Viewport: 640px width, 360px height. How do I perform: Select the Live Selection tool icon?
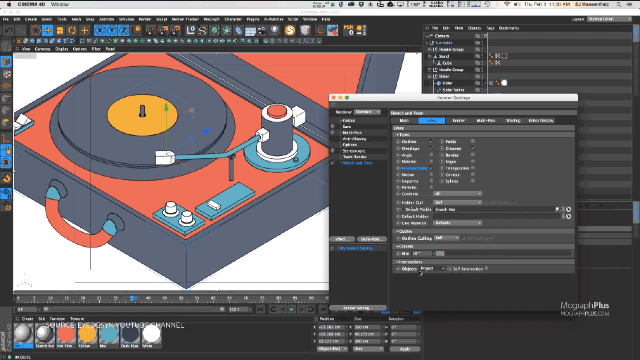pyautogui.click(x=36, y=30)
